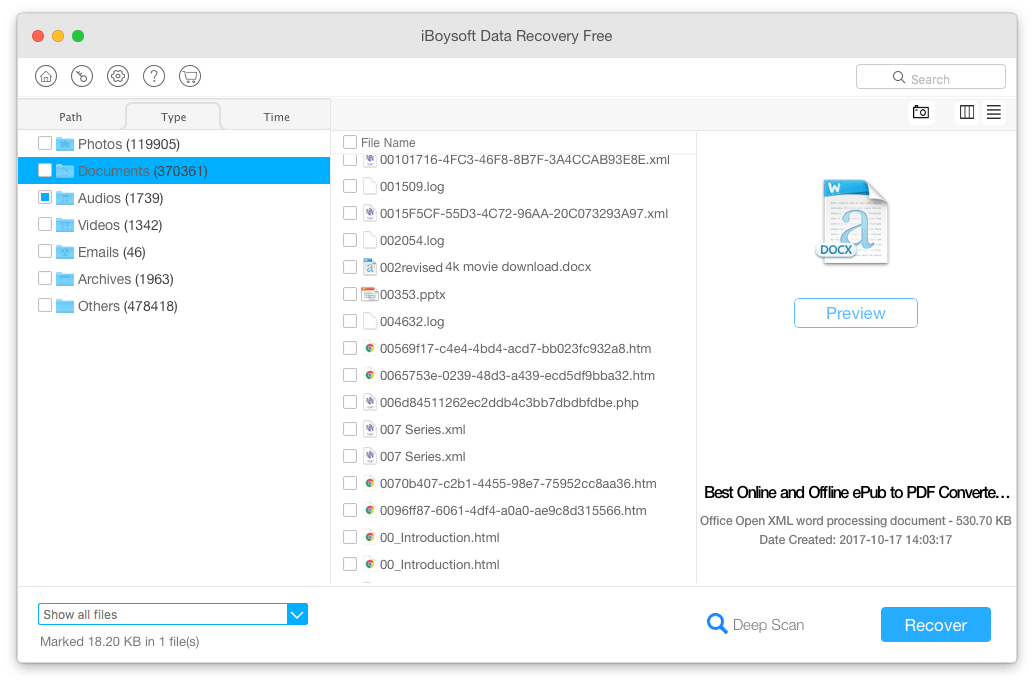The height and width of the screenshot is (684, 1034).
Task: Click the shopping cart purchase icon
Action: click(190, 76)
